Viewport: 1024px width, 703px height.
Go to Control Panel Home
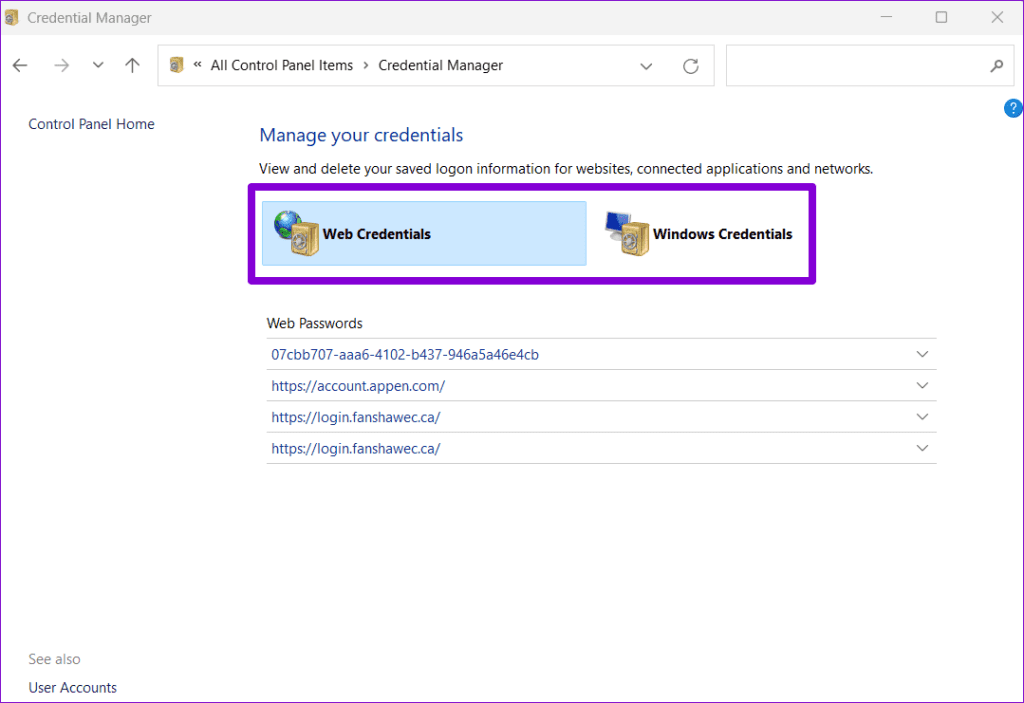click(91, 123)
